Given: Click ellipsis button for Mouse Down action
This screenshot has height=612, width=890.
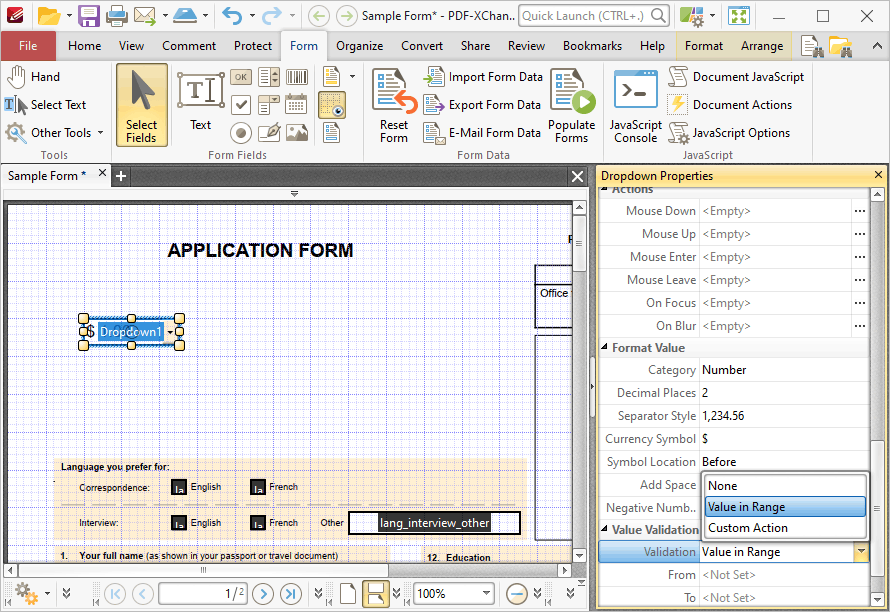Looking at the screenshot, I should [860, 211].
